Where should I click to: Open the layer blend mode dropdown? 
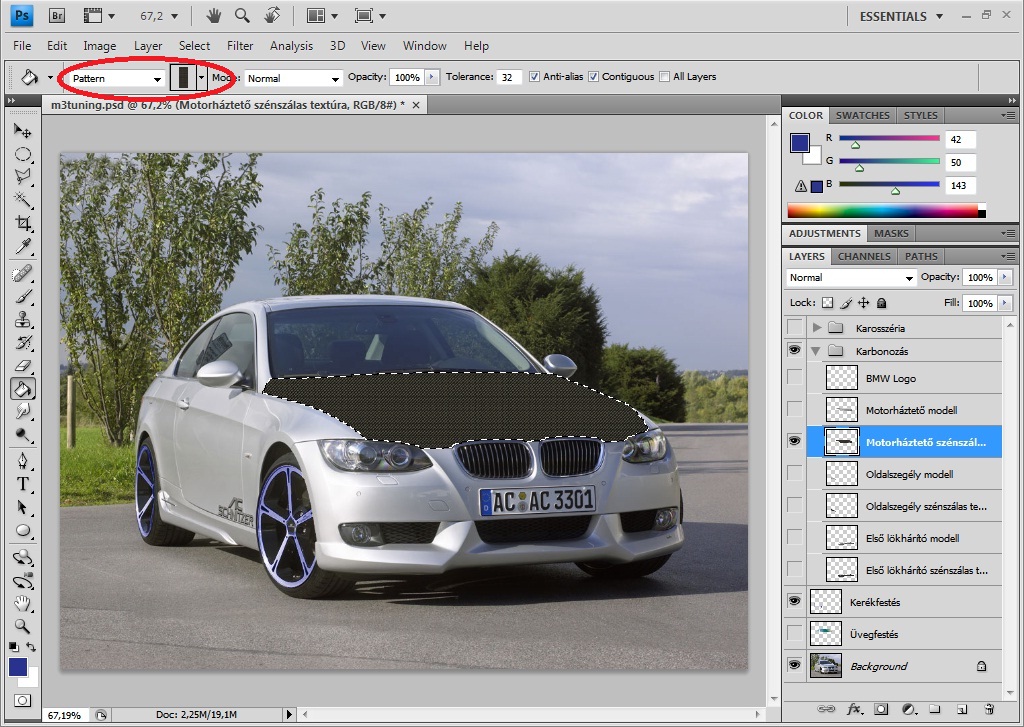(x=851, y=278)
